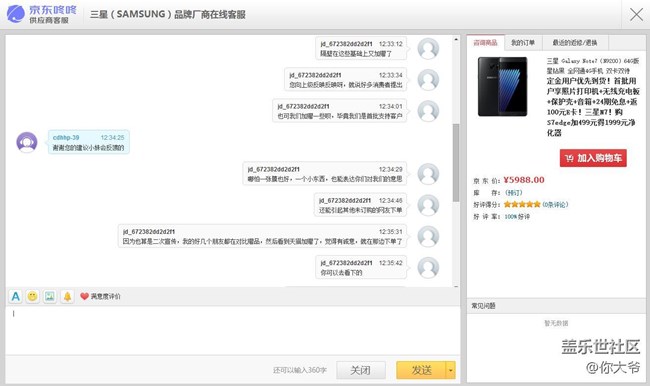Click the 关闭 button
This screenshot has height=386, width=650.
(361, 370)
